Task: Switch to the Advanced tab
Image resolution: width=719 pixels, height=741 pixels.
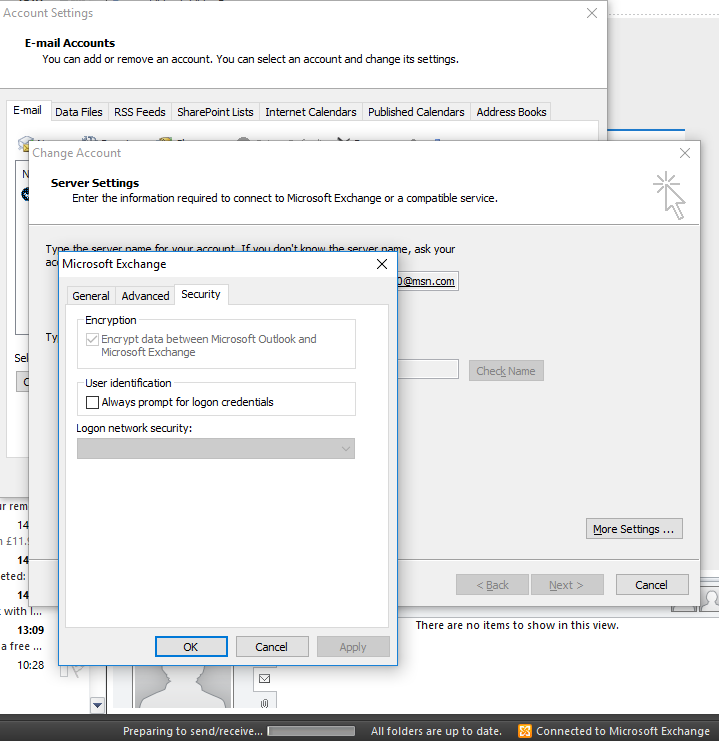Action: click(145, 296)
